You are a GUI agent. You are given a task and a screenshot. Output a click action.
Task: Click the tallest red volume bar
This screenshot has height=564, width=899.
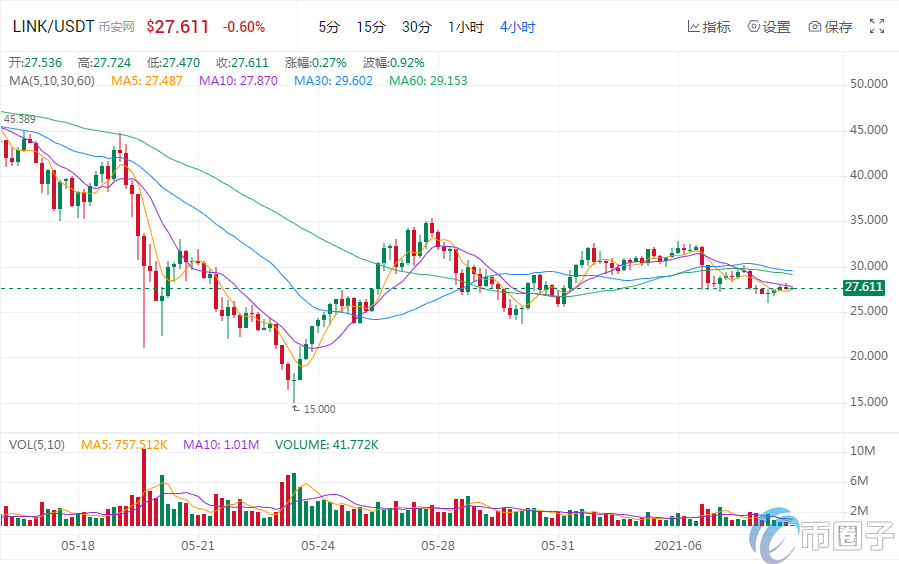click(x=144, y=487)
